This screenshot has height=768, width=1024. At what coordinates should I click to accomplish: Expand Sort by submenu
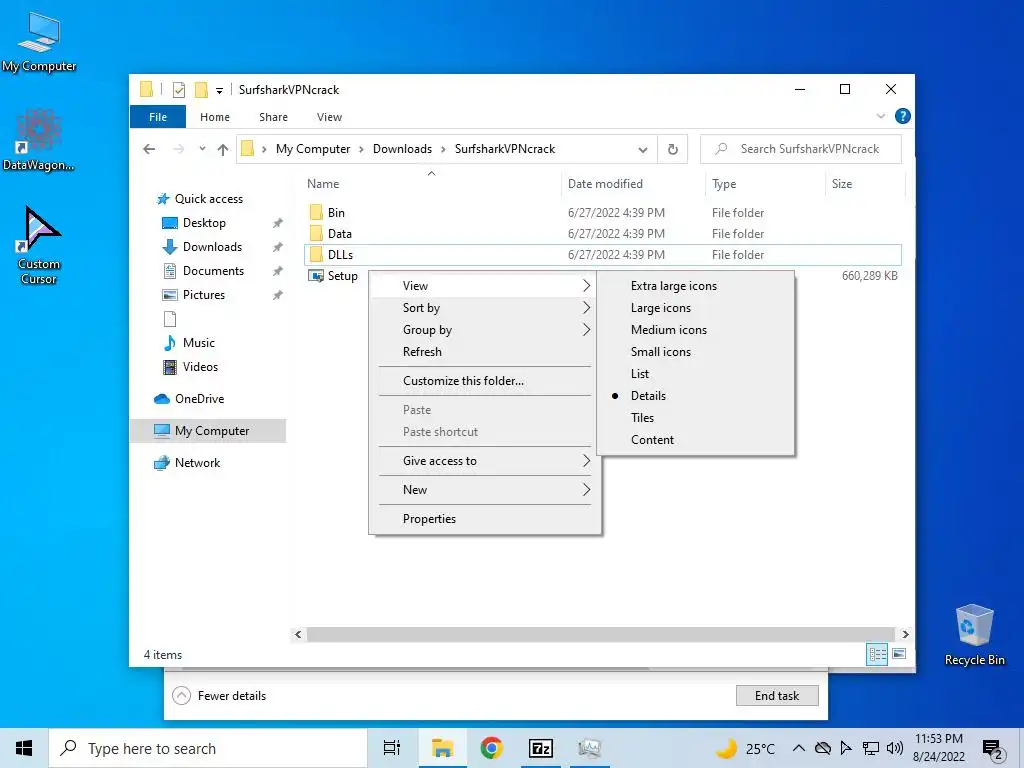[x=485, y=308]
